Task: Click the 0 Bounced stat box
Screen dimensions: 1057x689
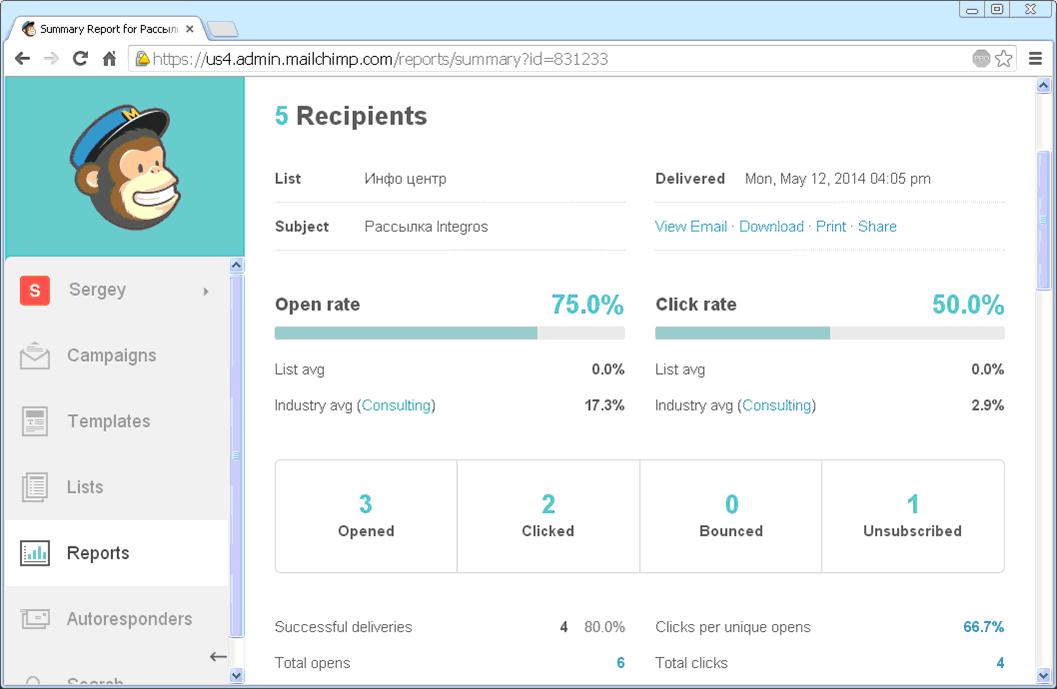Action: [x=731, y=516]
